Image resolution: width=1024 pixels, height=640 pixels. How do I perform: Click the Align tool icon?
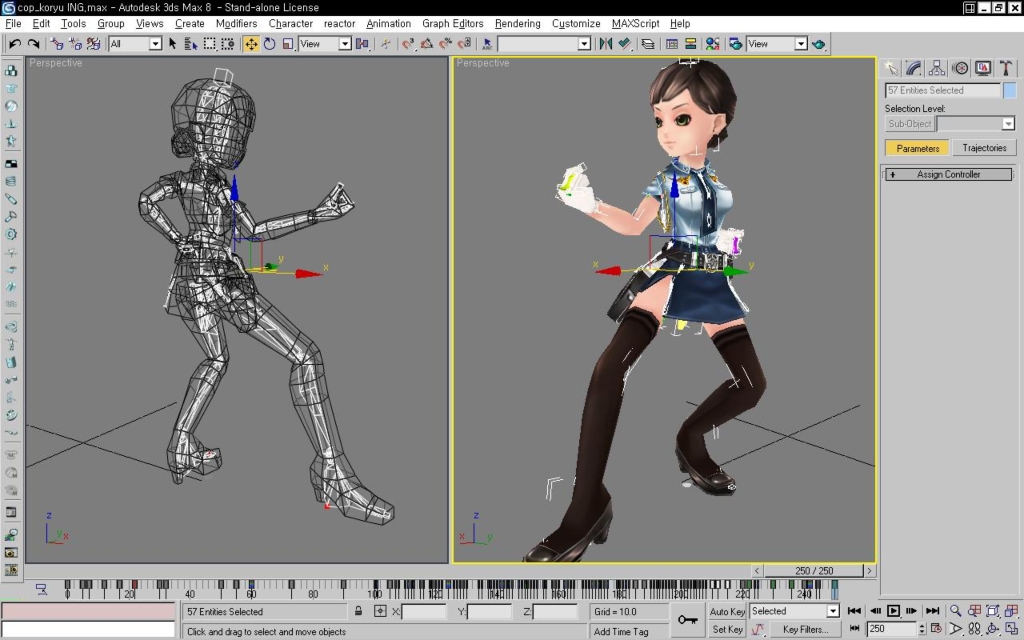pyautogui.click(x=624, y=44)
